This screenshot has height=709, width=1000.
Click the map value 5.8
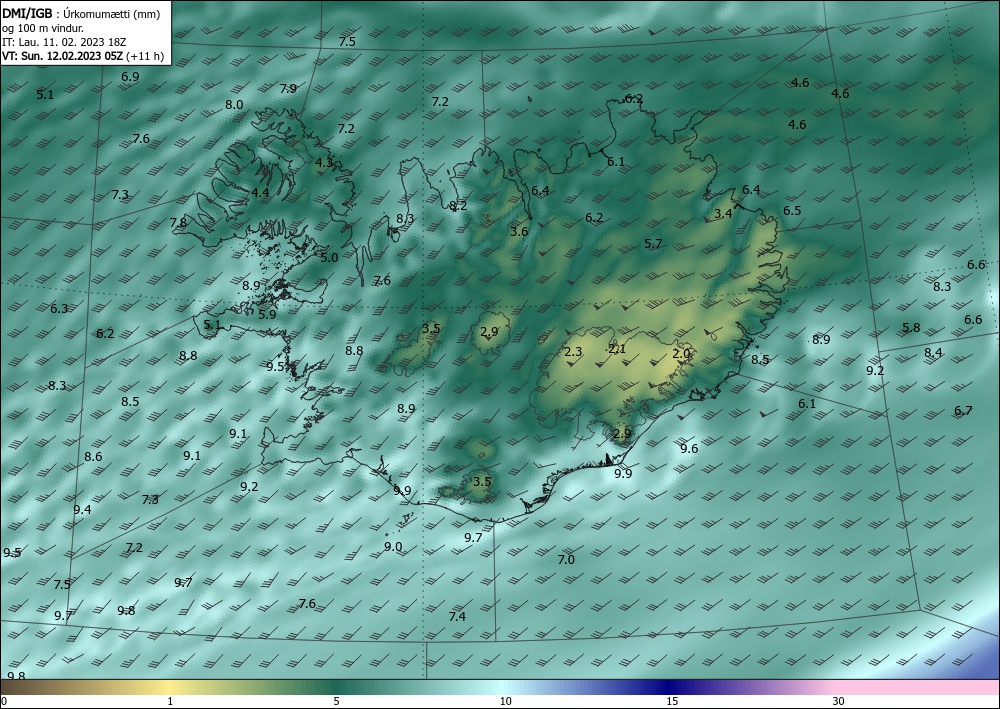point(911,328)
